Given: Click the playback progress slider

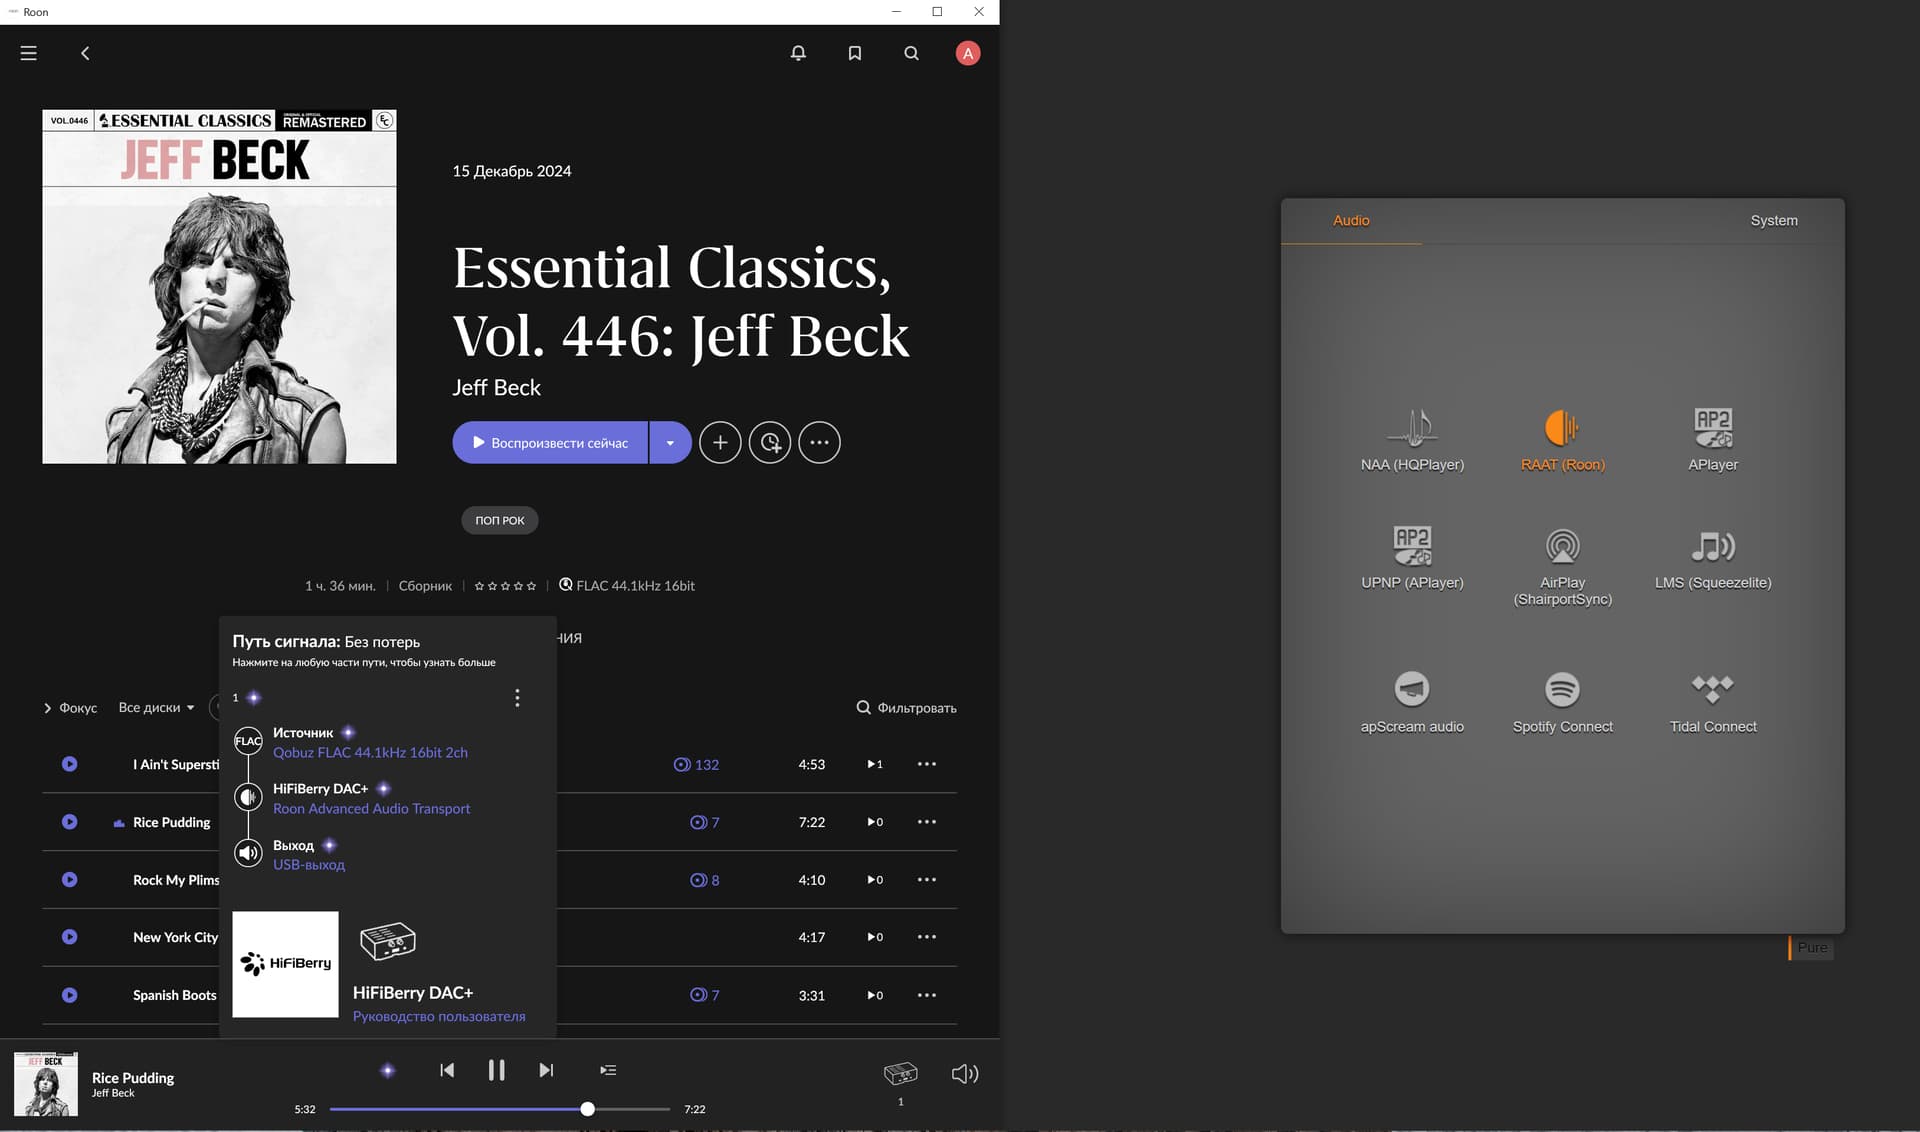Looking at the screenshot, I should [500, 1109].
